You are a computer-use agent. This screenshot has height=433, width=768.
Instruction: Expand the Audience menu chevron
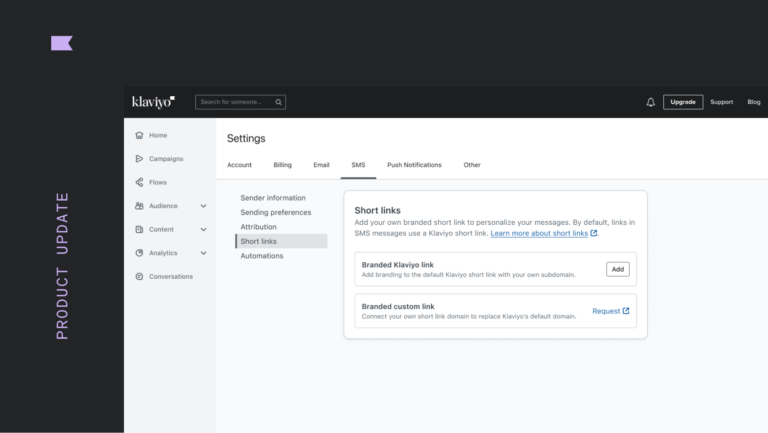click(x=203, y=206)
